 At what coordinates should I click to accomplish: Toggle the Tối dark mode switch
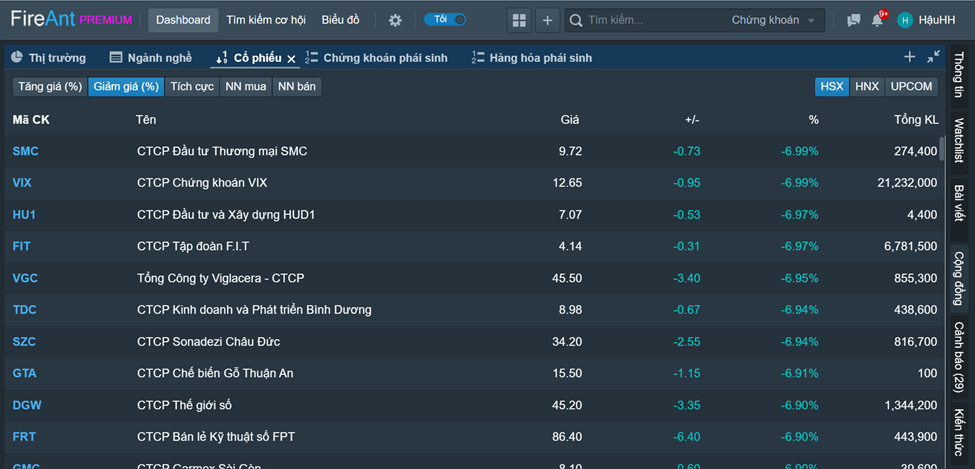coord(445,19)
